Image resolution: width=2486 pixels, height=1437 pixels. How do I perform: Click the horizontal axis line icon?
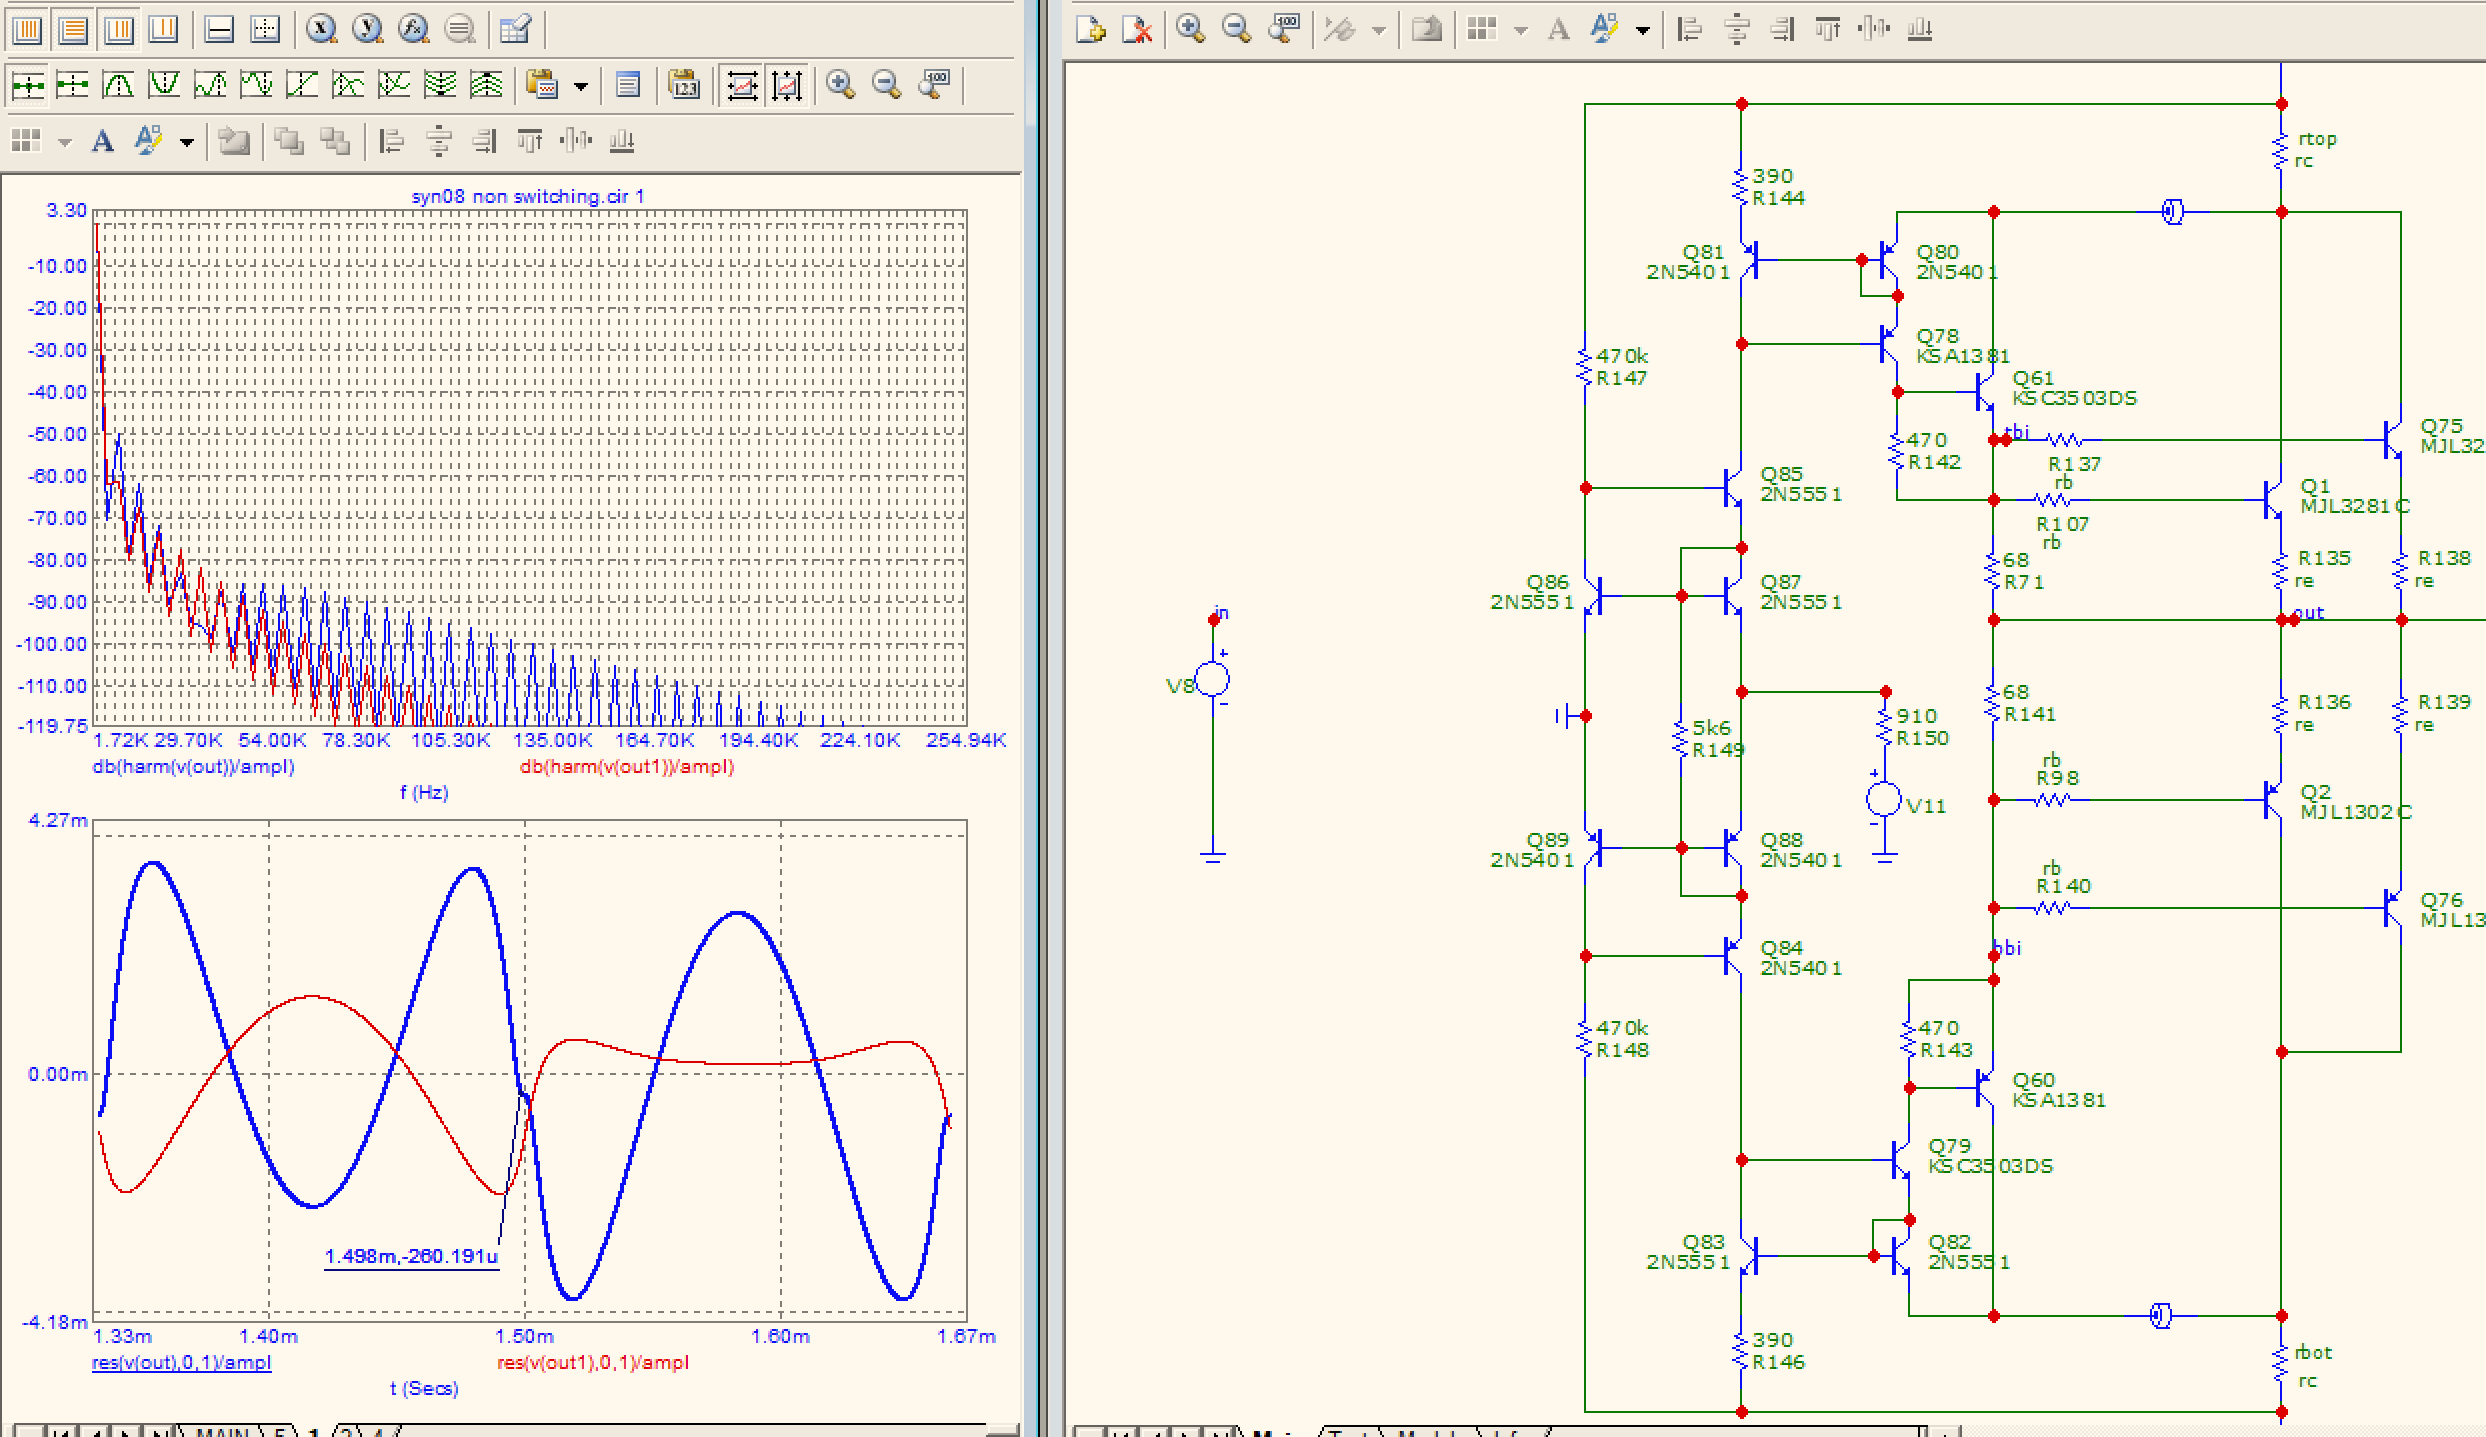pyautogui.click(x=219, y=29)
